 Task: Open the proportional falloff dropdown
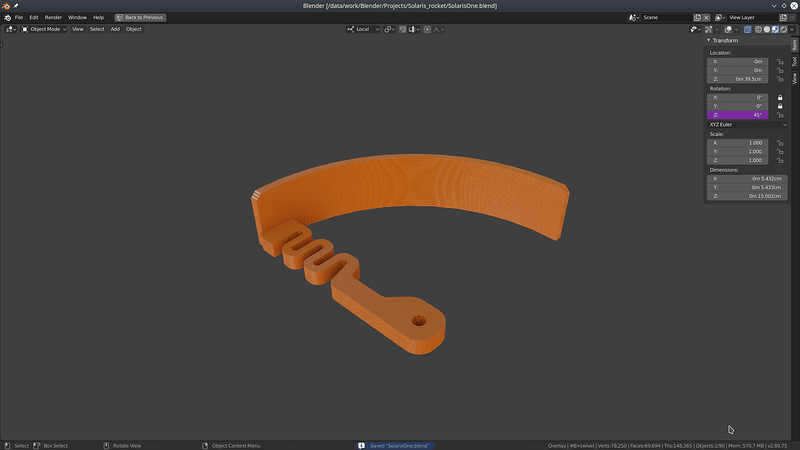pos(439,30)
